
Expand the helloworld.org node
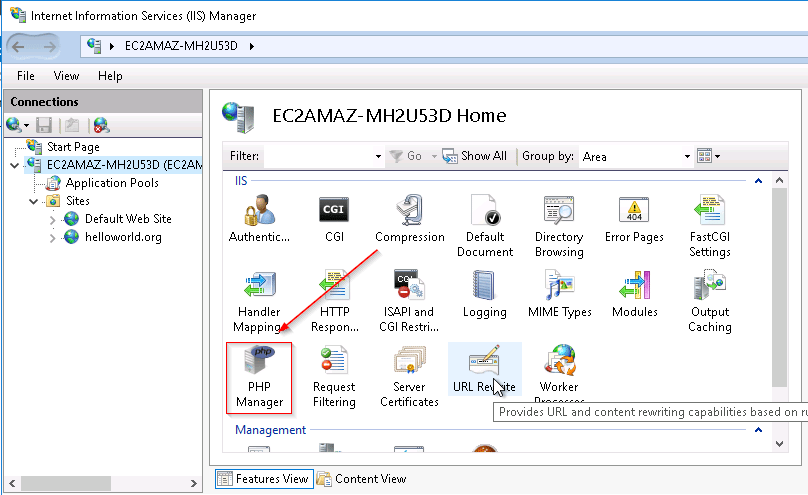[x=53, y=238]
